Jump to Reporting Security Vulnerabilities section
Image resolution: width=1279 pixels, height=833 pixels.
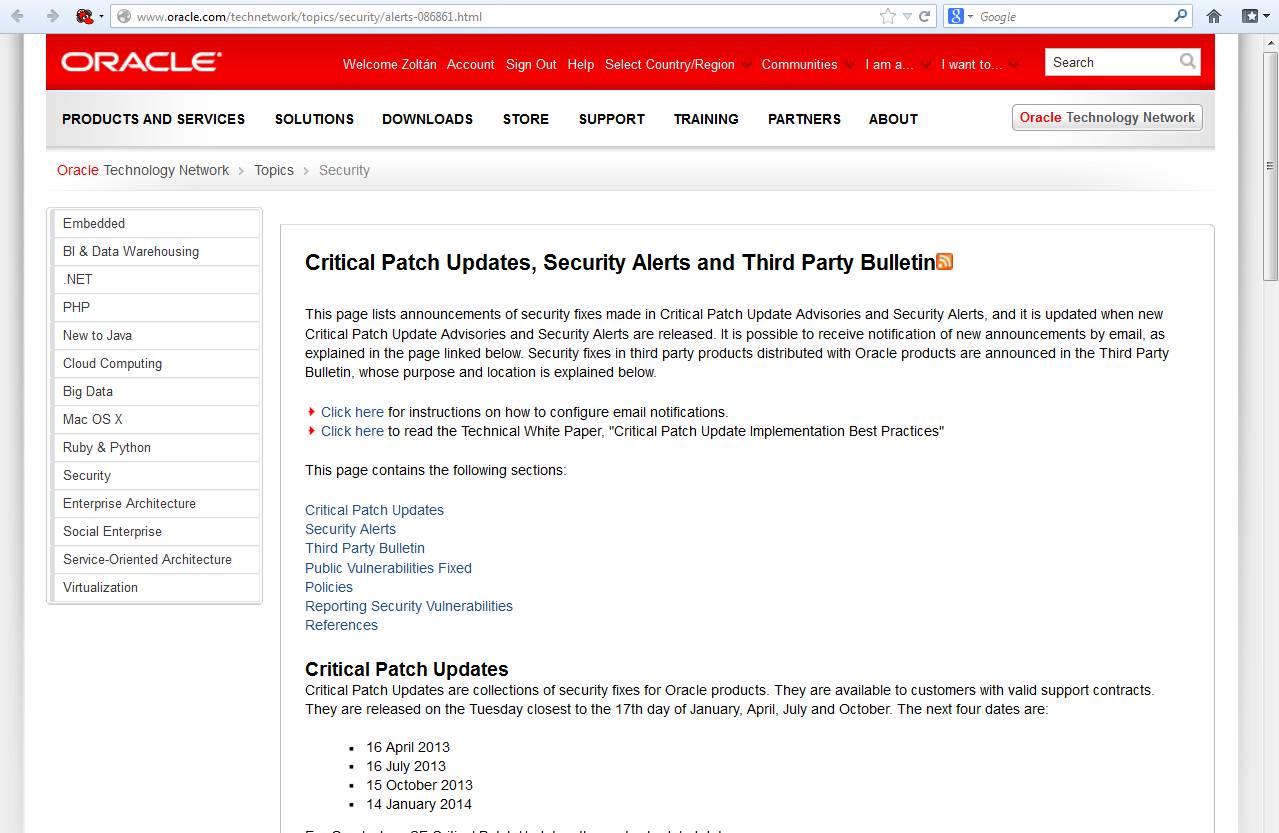click(409, 606)
